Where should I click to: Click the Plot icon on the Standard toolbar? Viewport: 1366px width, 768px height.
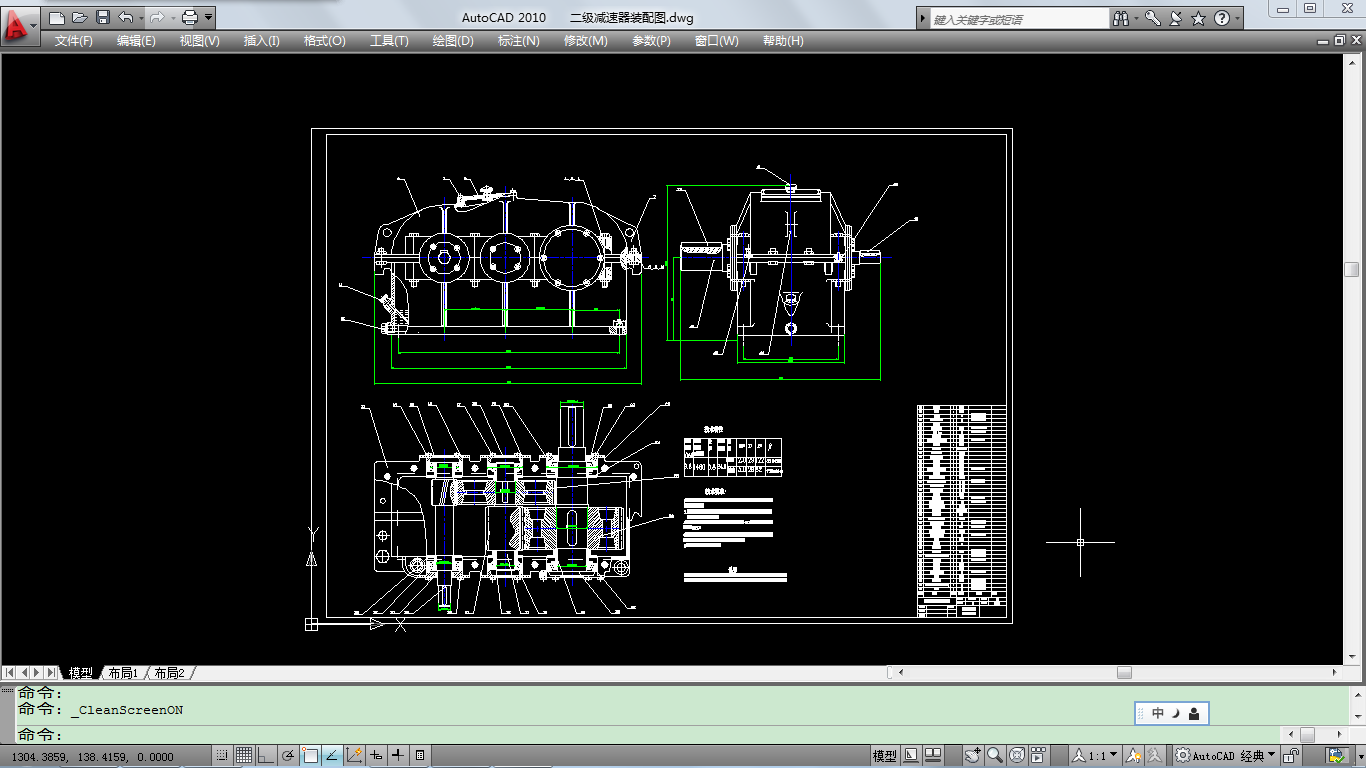189,17
